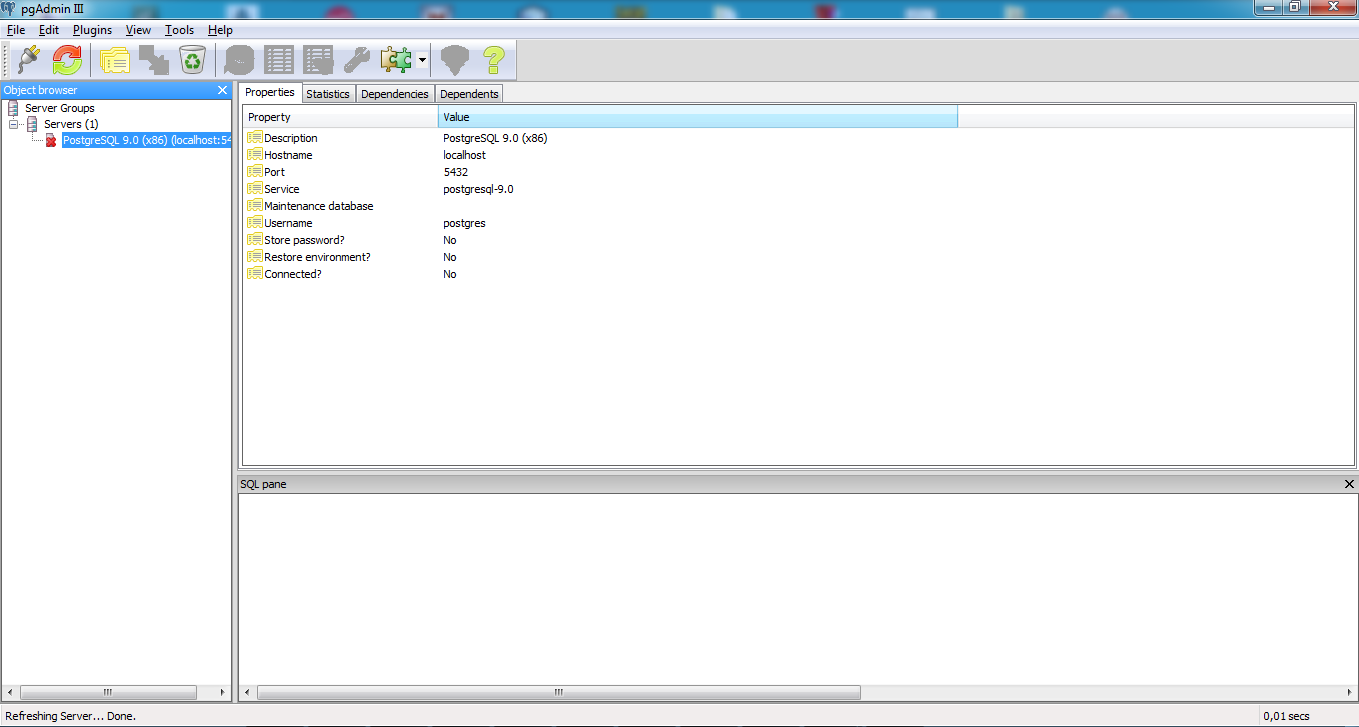Collapse the Servers (1) tree node
1359x727 pixels.
[14, 124]
